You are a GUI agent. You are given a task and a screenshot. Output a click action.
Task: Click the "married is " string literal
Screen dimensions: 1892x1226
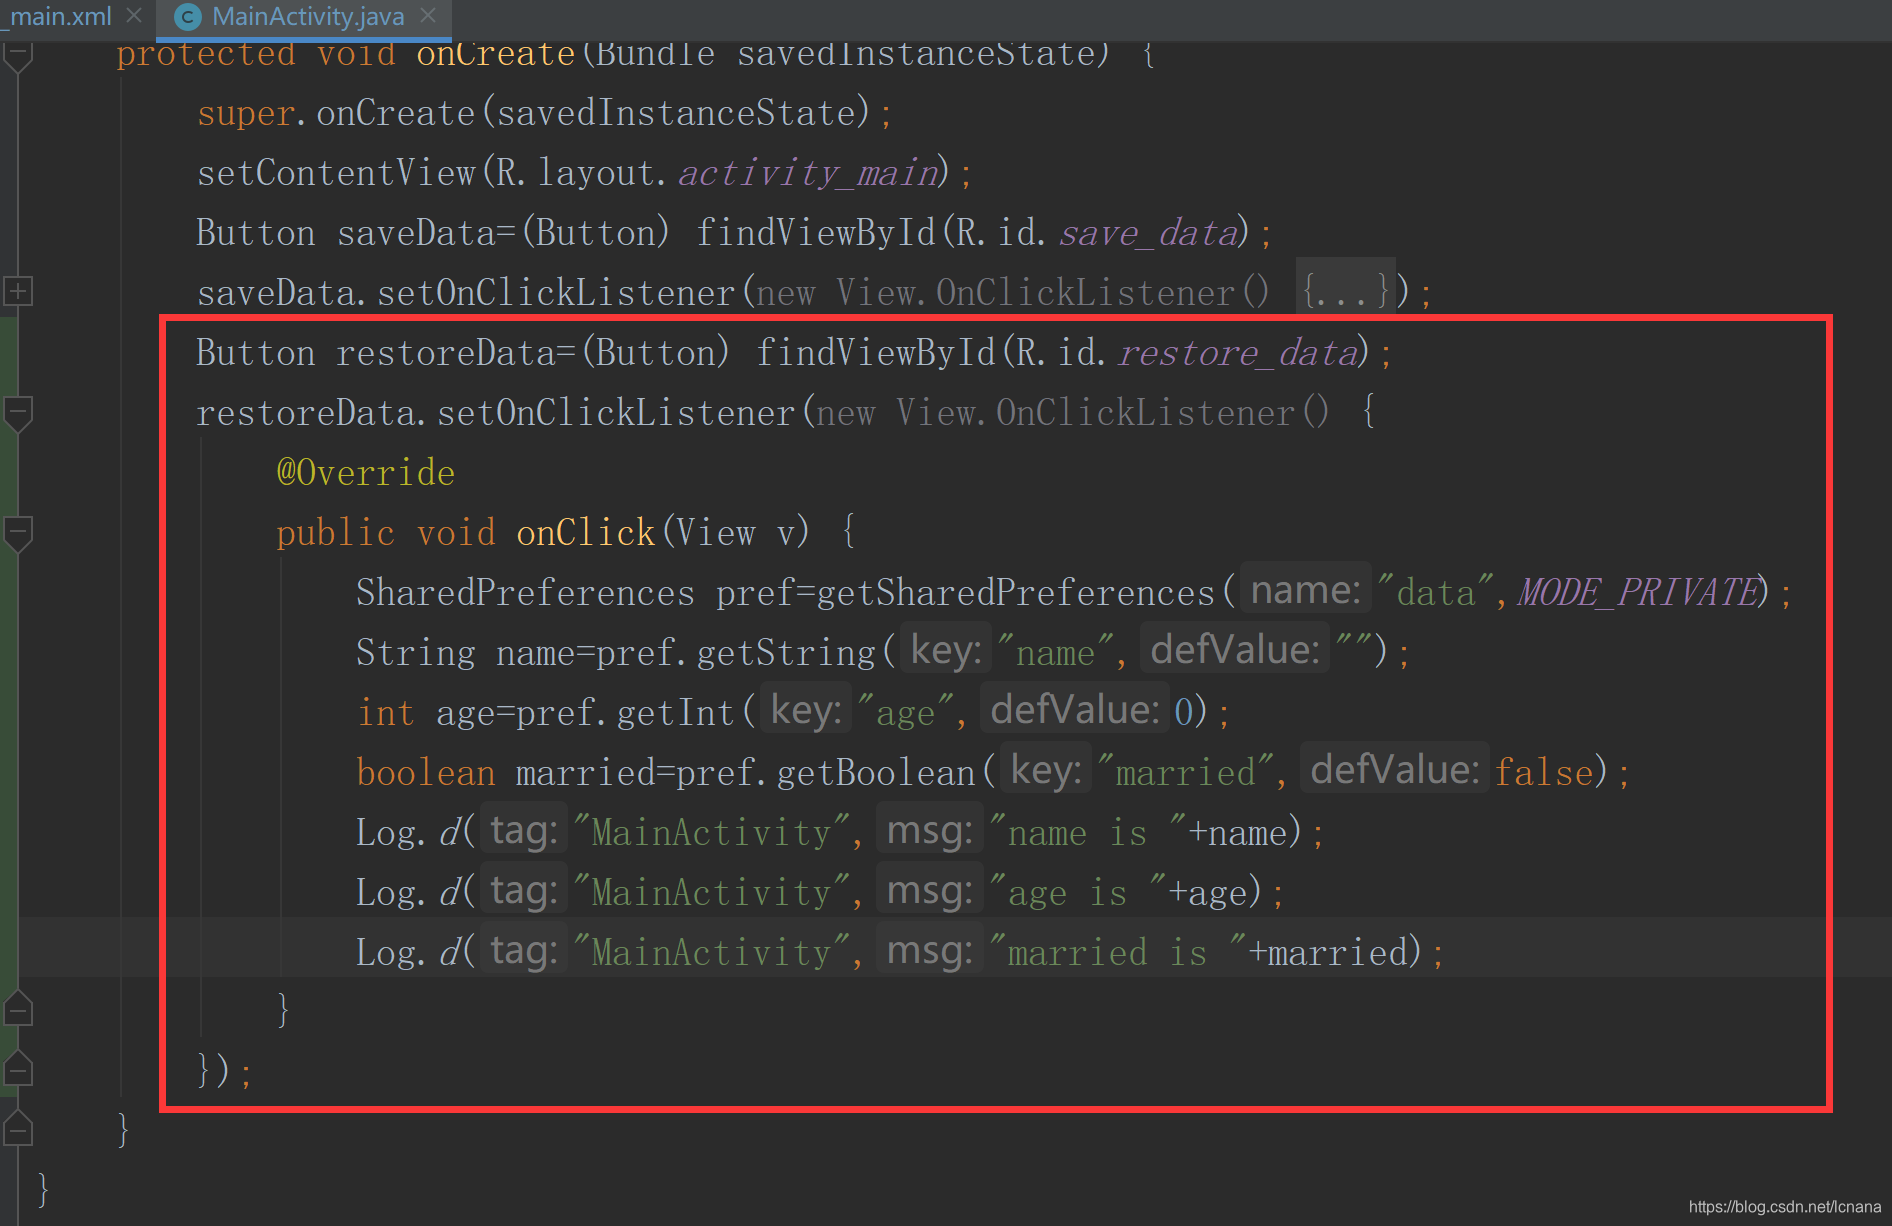pyautogui.click(x=1117, y=952)
